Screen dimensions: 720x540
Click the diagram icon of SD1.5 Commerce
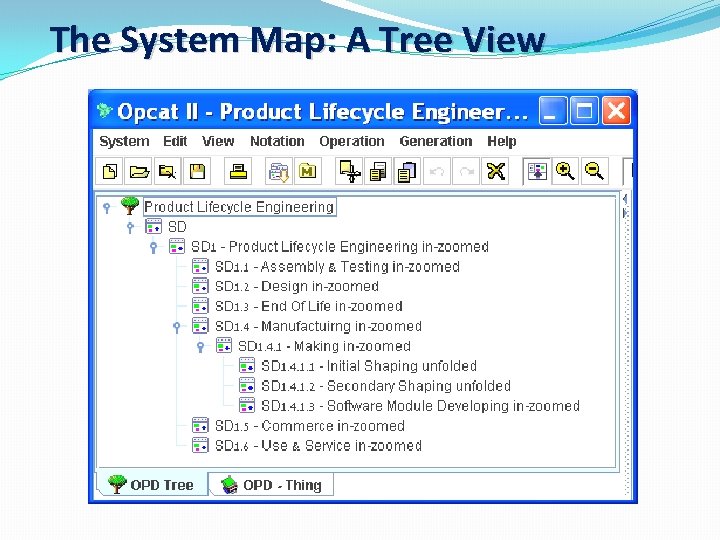click(200, 426)
